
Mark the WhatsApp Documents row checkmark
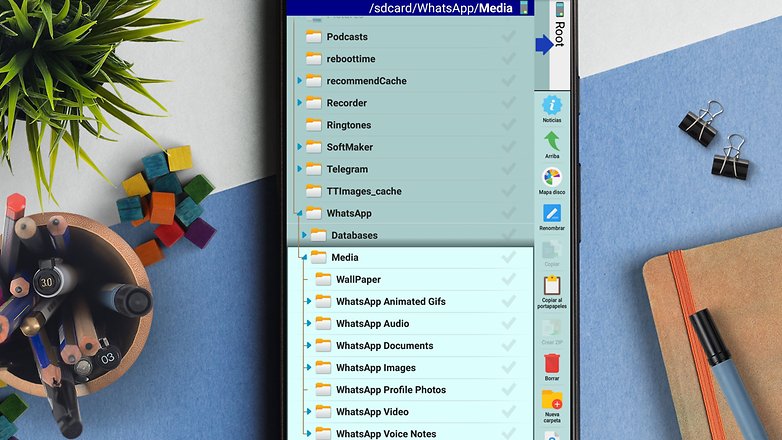pyautogui.click(x=509, y=345)
